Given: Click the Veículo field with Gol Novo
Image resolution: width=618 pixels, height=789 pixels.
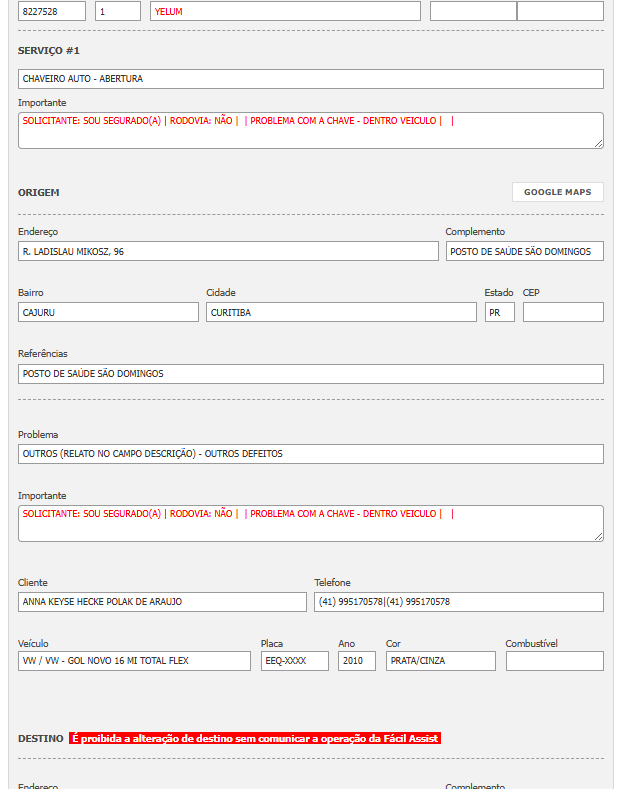Looking at the screenshot, I should pyautogui.click(x=134, y=661).
